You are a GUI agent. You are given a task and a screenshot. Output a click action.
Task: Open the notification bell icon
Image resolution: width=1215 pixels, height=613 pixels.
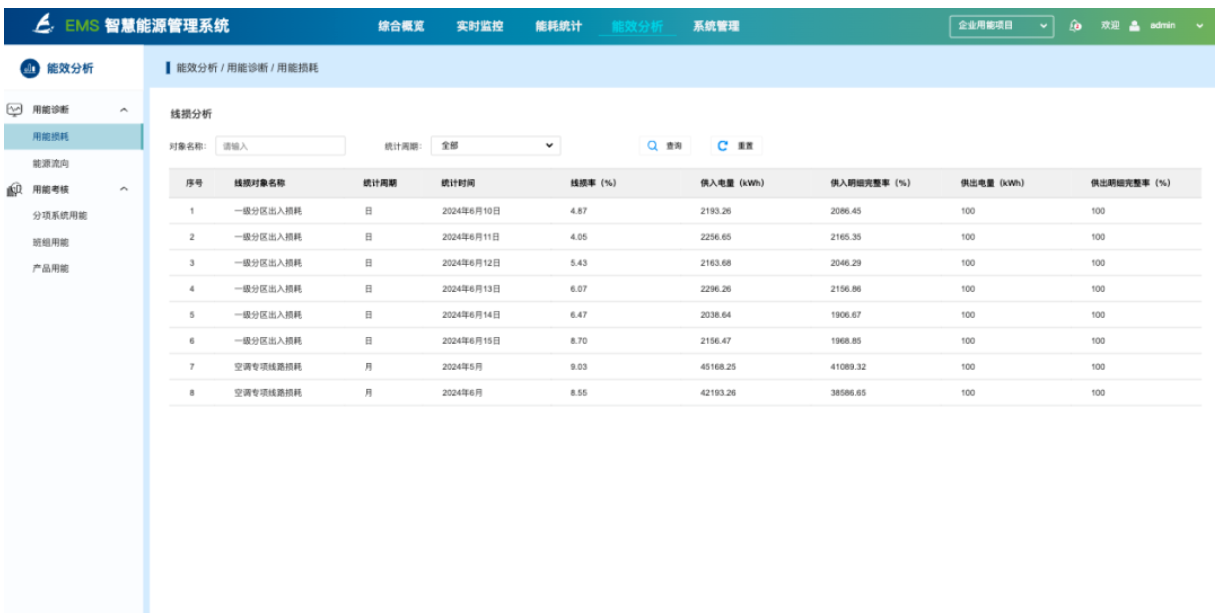pos(1075,25)
